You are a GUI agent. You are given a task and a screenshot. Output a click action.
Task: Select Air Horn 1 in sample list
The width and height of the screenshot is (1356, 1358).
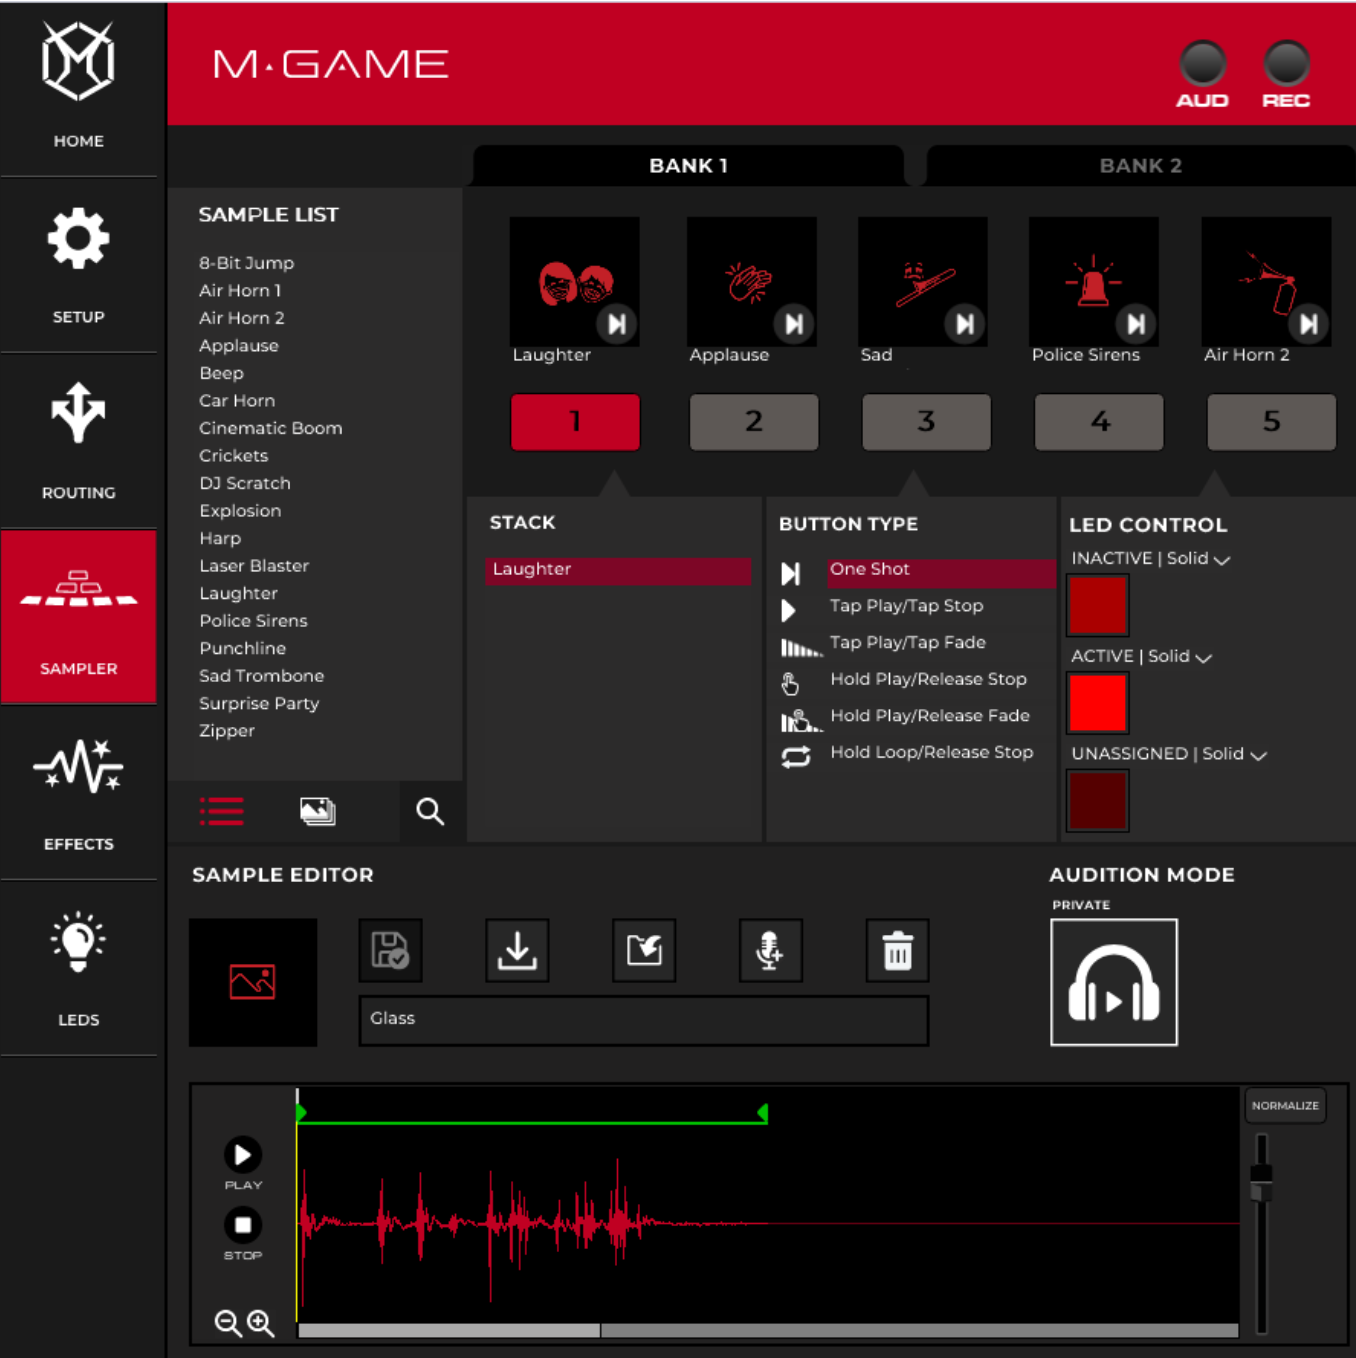[x=240, y=291]
